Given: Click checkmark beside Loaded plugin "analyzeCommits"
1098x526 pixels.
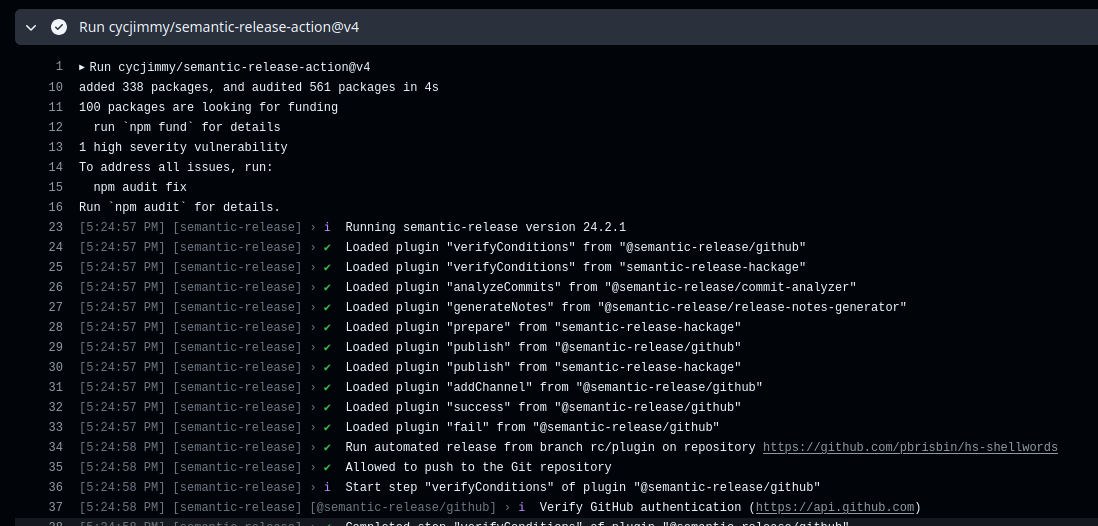Looking at the screenshot, I should coord(327,287).
